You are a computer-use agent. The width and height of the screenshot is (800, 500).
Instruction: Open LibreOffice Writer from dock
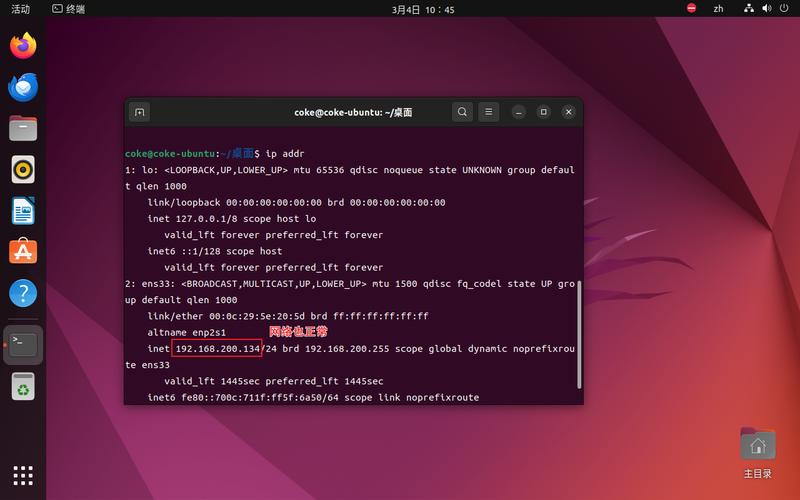click(x=23, y=211)
